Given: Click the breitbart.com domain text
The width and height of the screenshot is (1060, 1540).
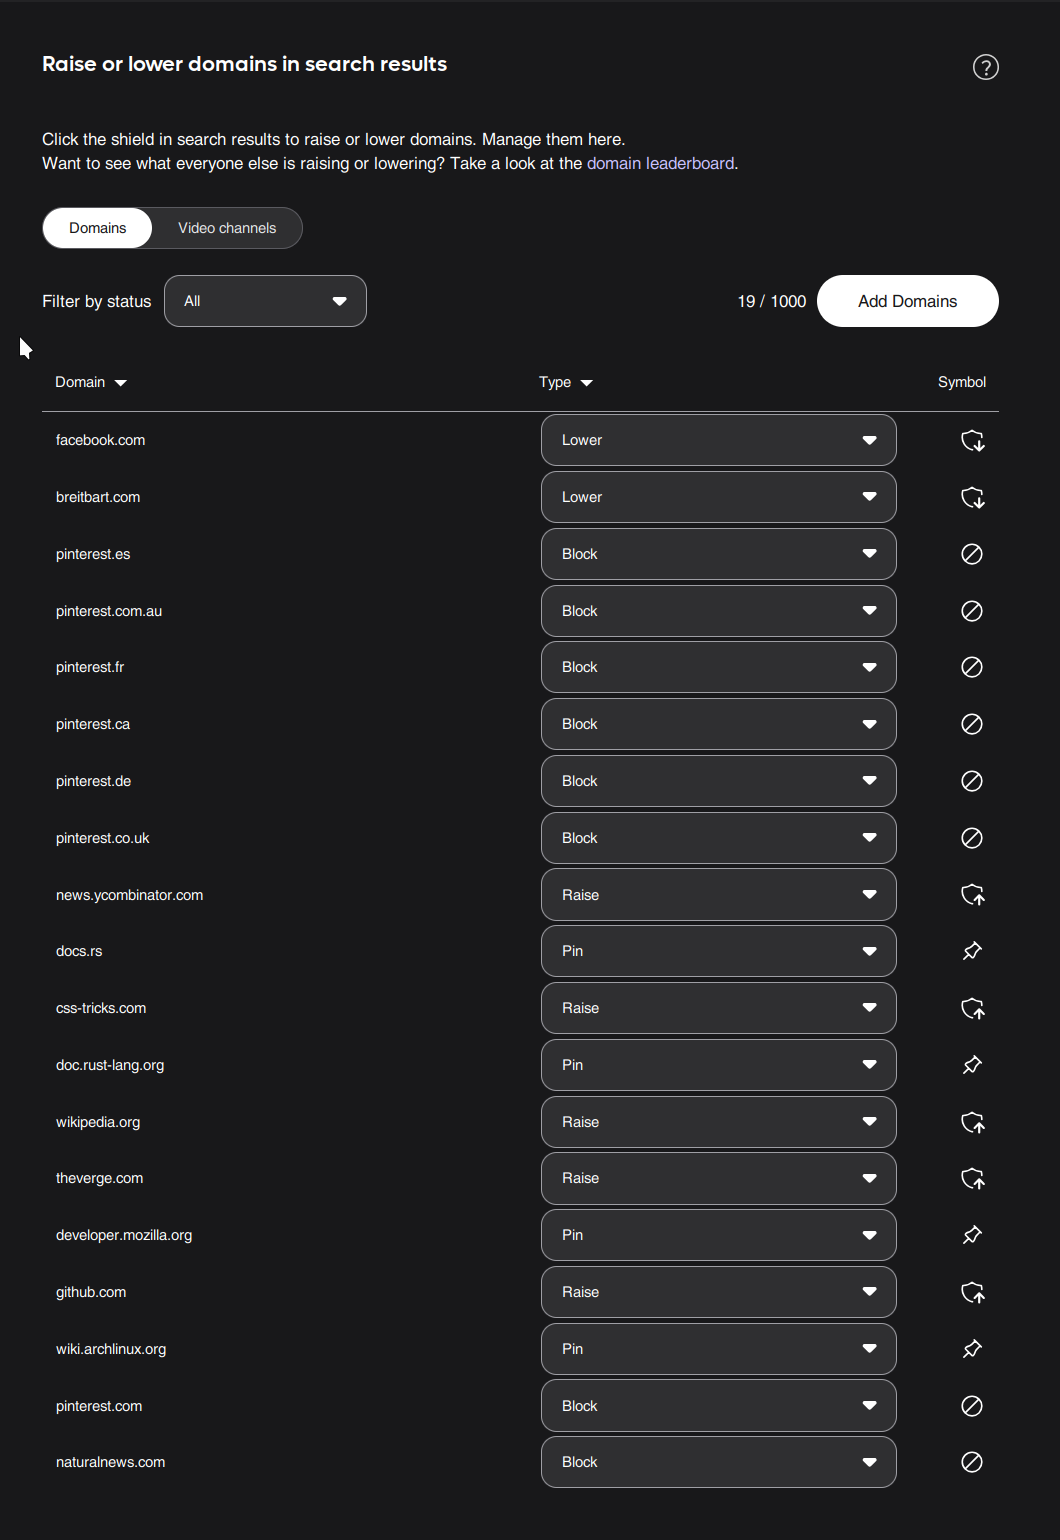Looking at the screenshot, I should pyautogui.click(x=98, y=497).
